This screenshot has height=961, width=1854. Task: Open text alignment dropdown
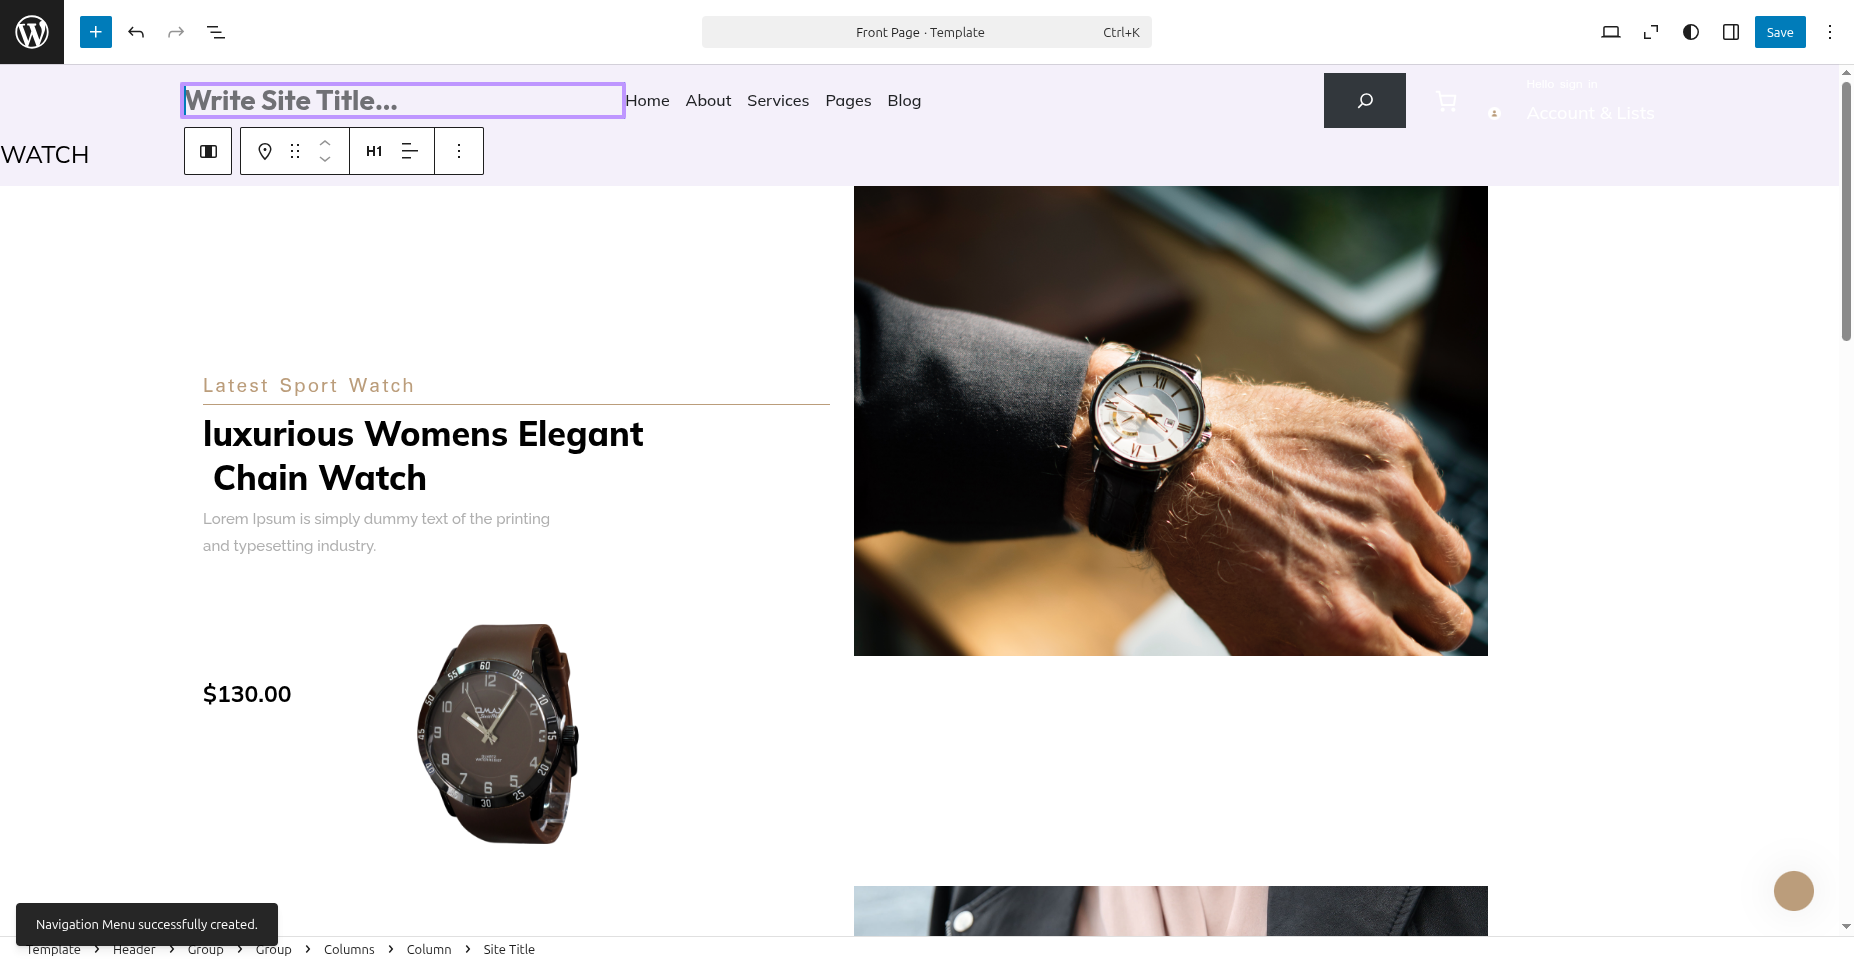410,151
